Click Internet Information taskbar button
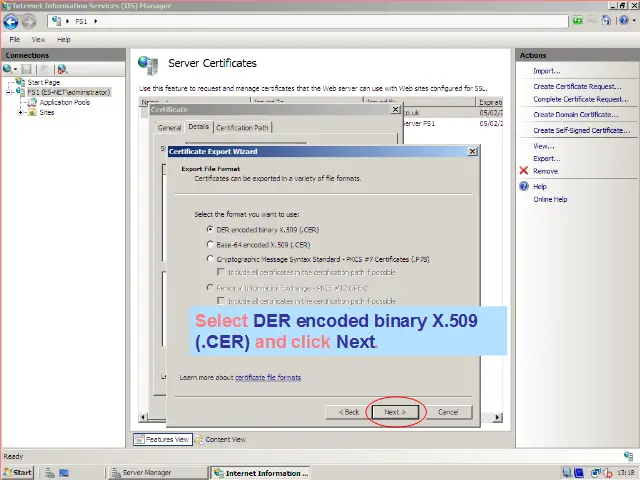Image resolution: width=640 pixels, height=480 pixels. [x=260, y=473]
